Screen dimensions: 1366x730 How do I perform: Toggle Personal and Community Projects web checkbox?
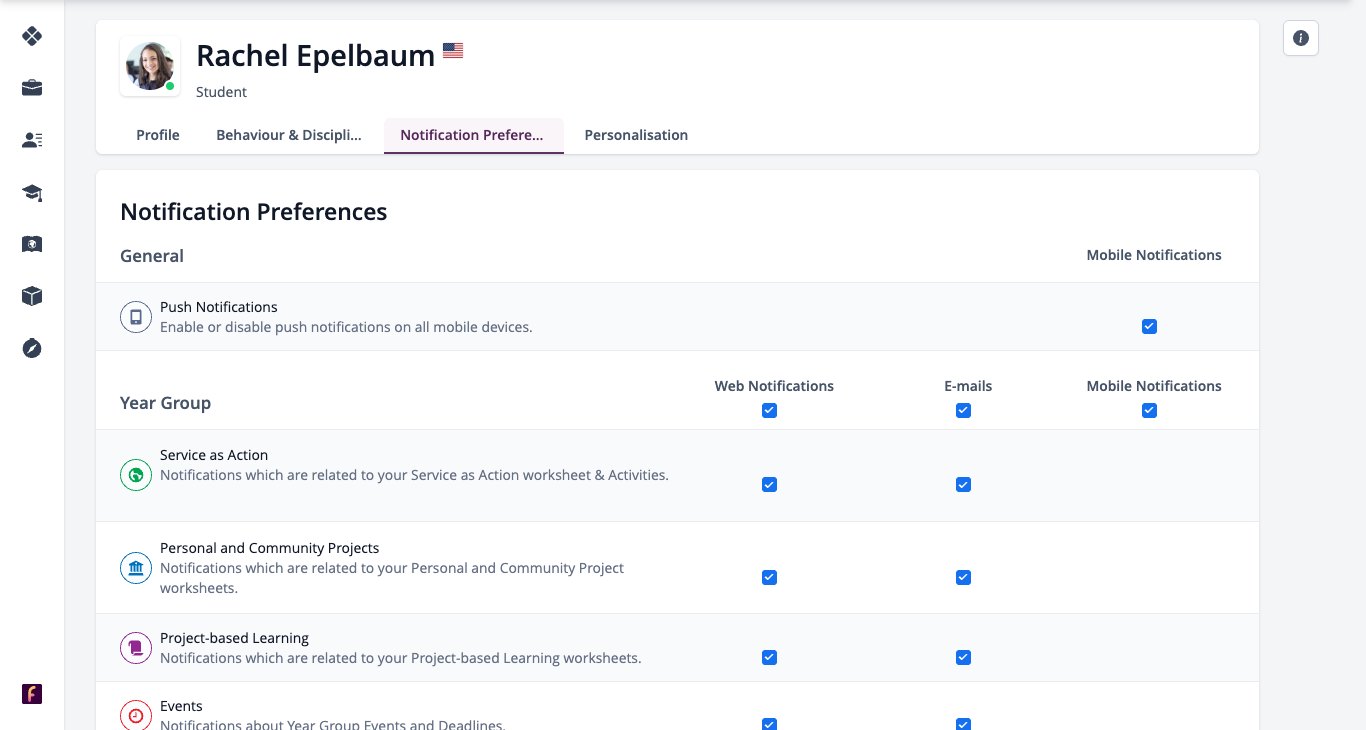pos(769,578)
